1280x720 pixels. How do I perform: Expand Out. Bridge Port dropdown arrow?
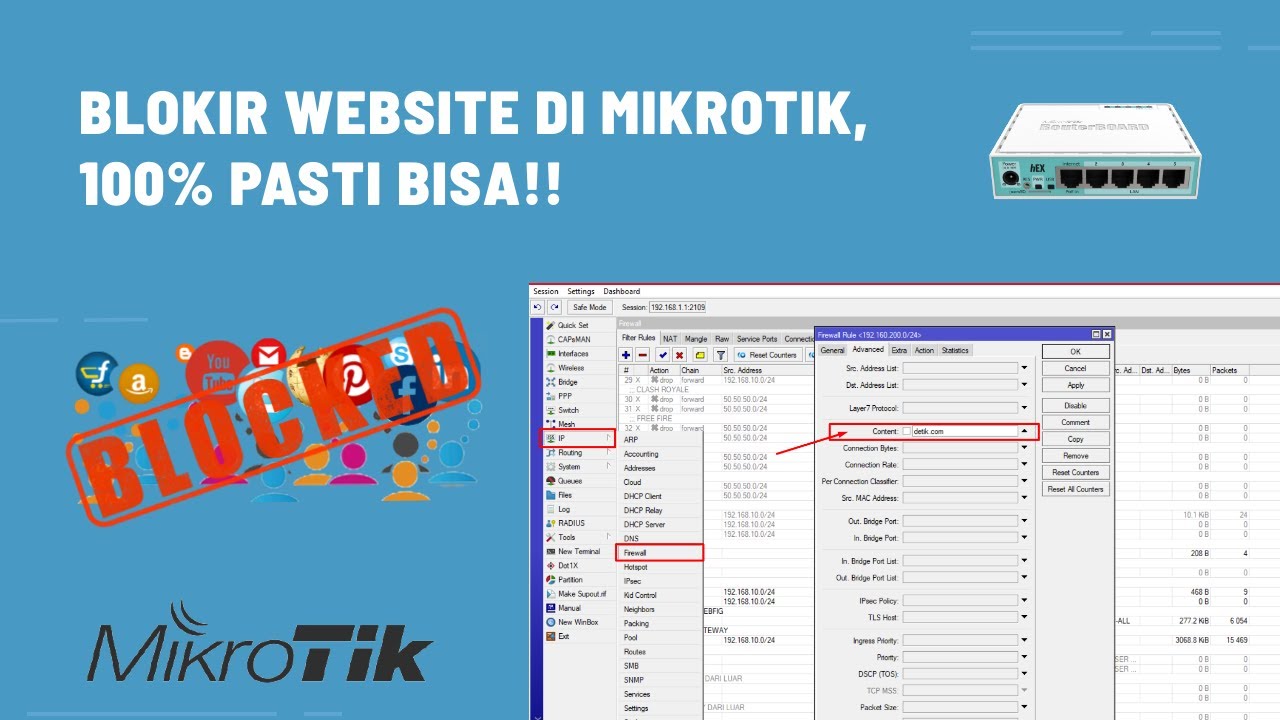point(1024,521)
